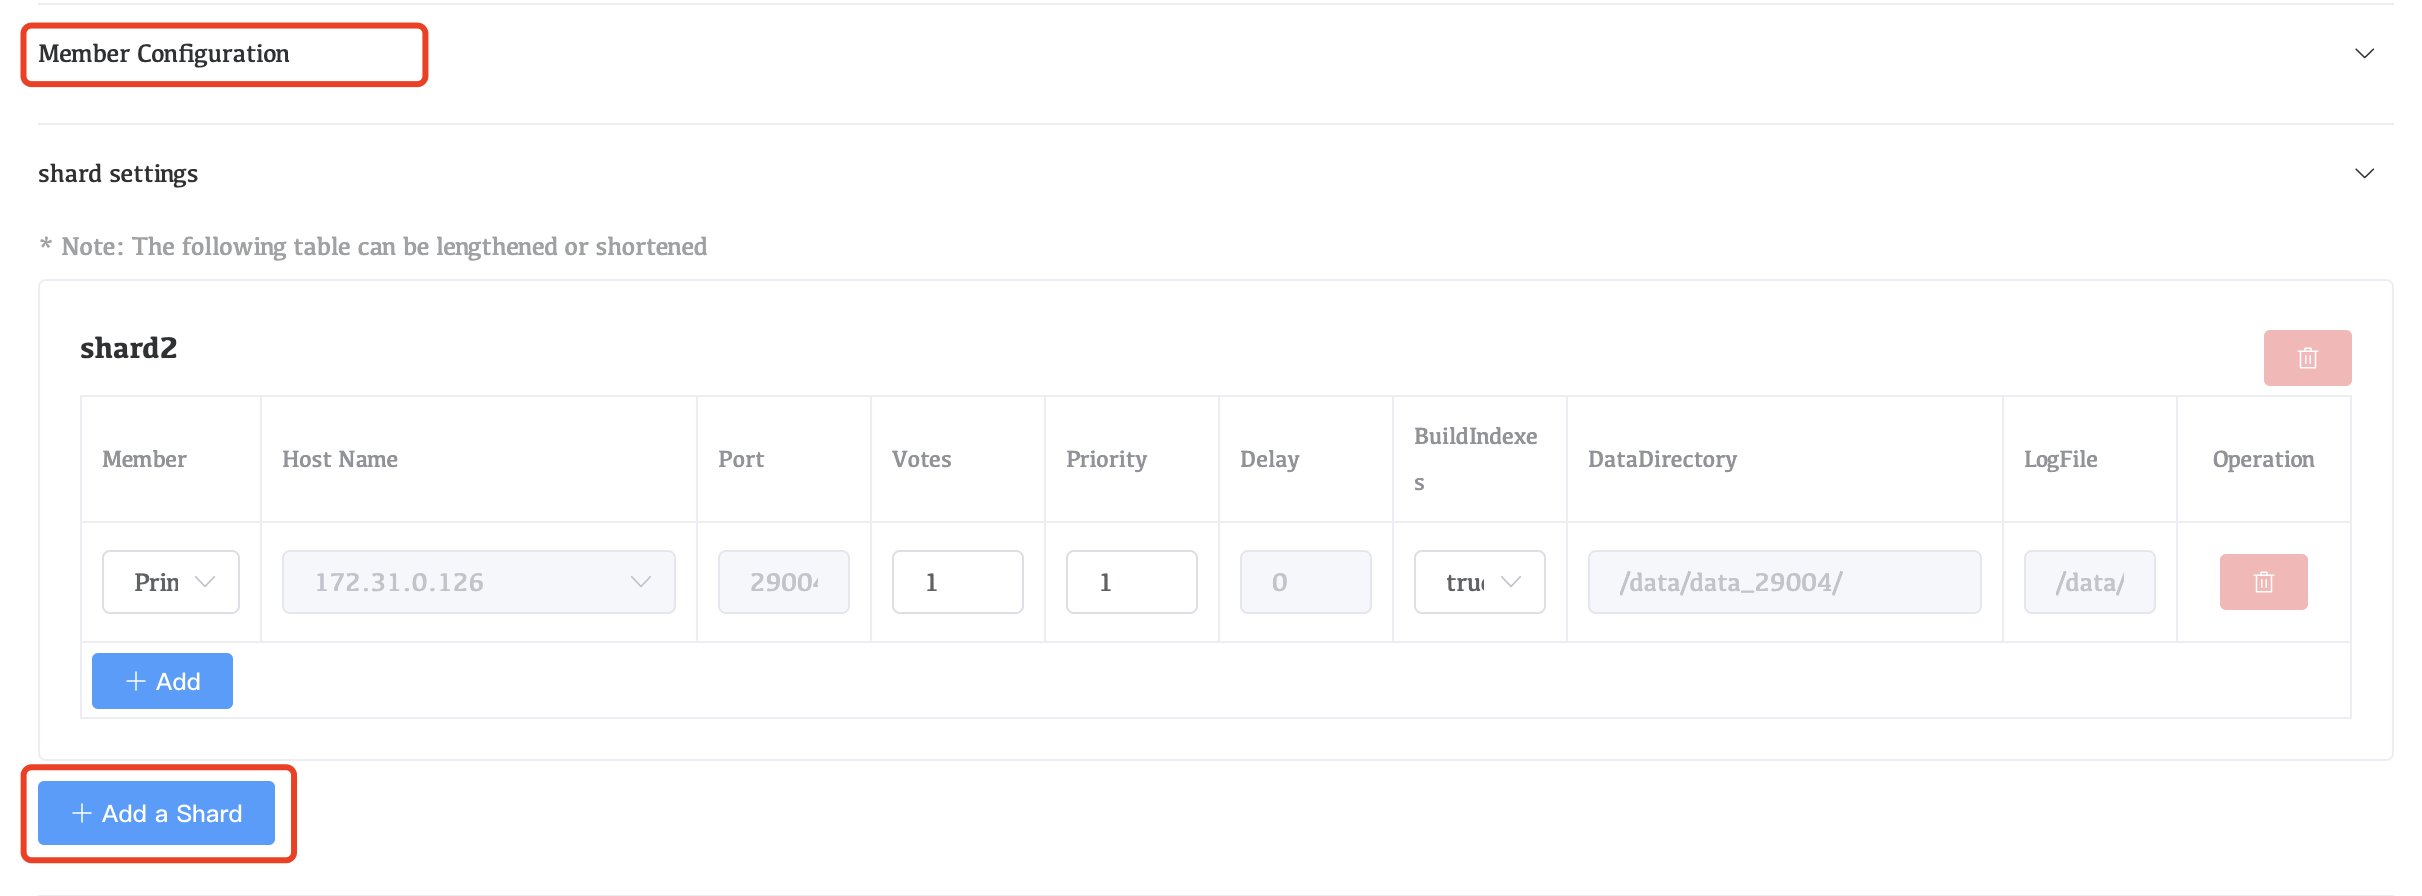
Task: Click the Host Name column header
Action: (x=340, y=459)
